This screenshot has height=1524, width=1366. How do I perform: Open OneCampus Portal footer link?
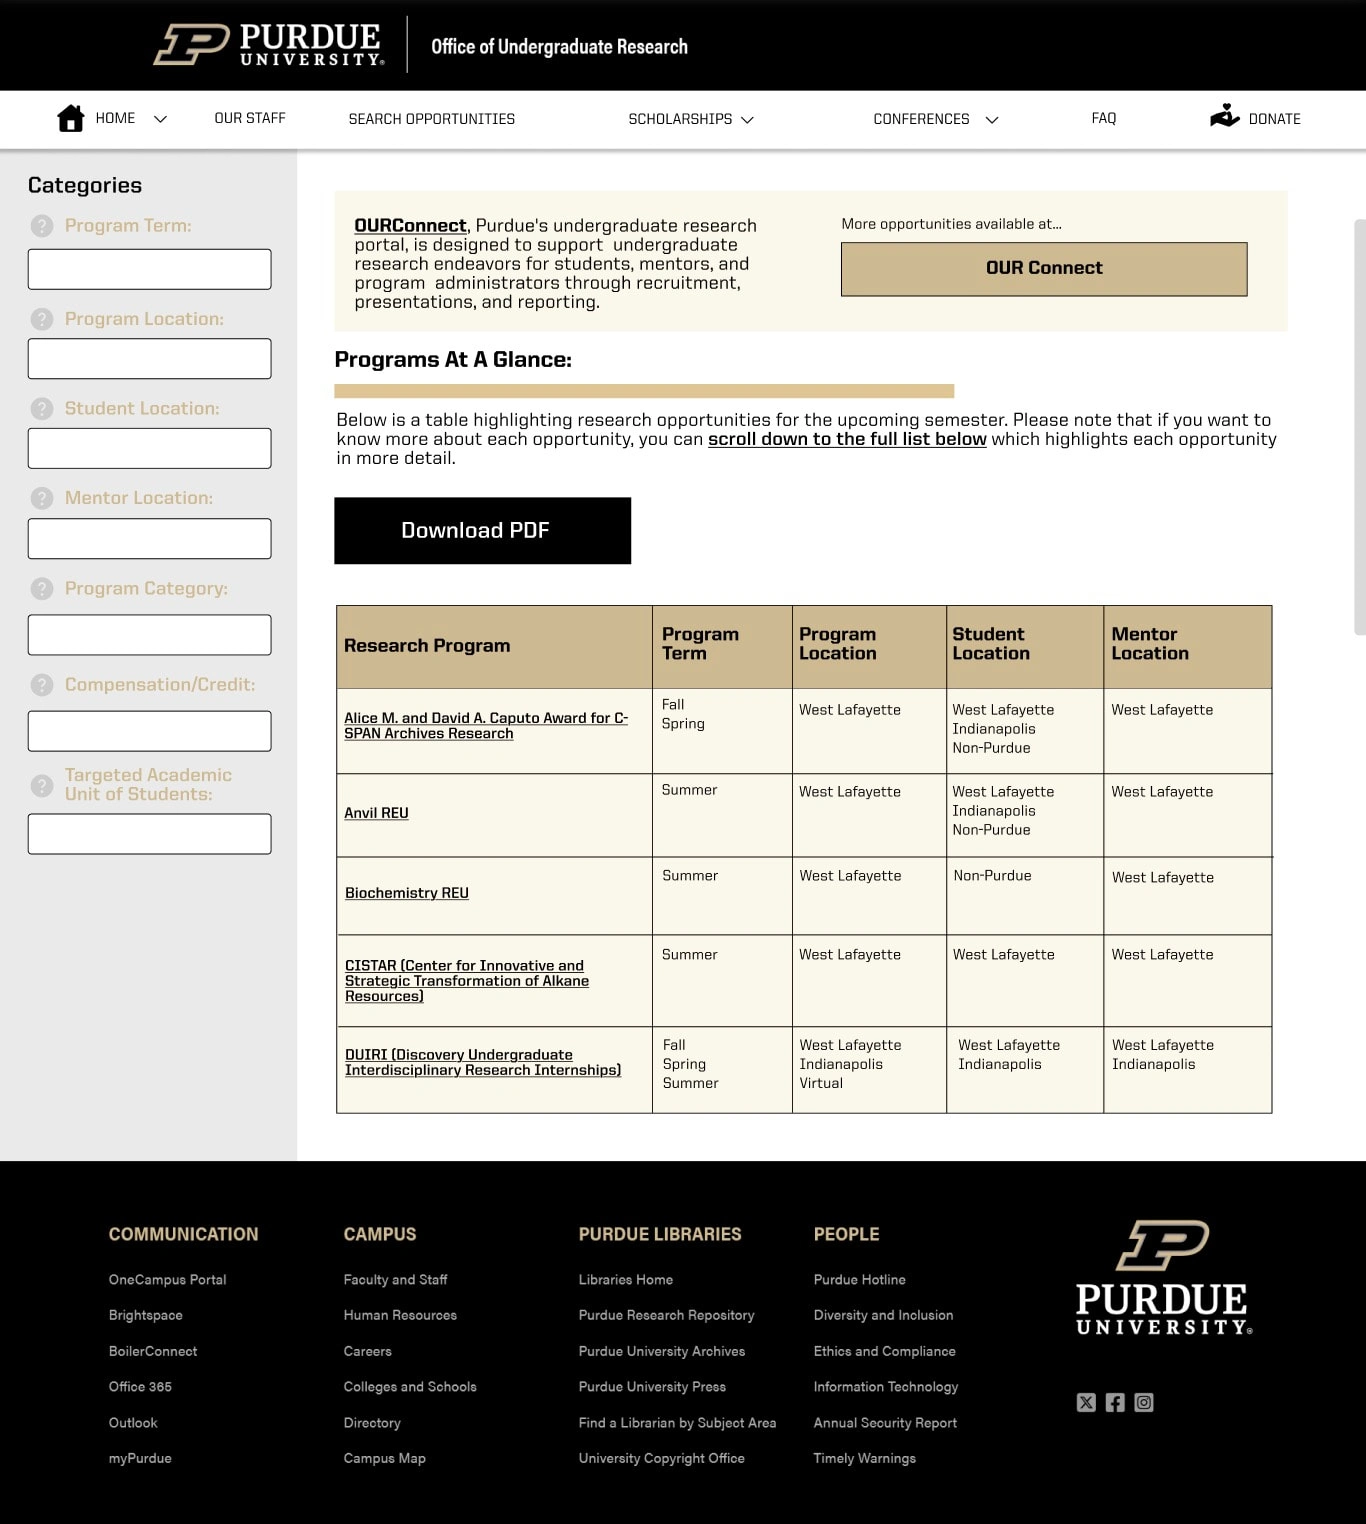click(x=167, y=1280)
